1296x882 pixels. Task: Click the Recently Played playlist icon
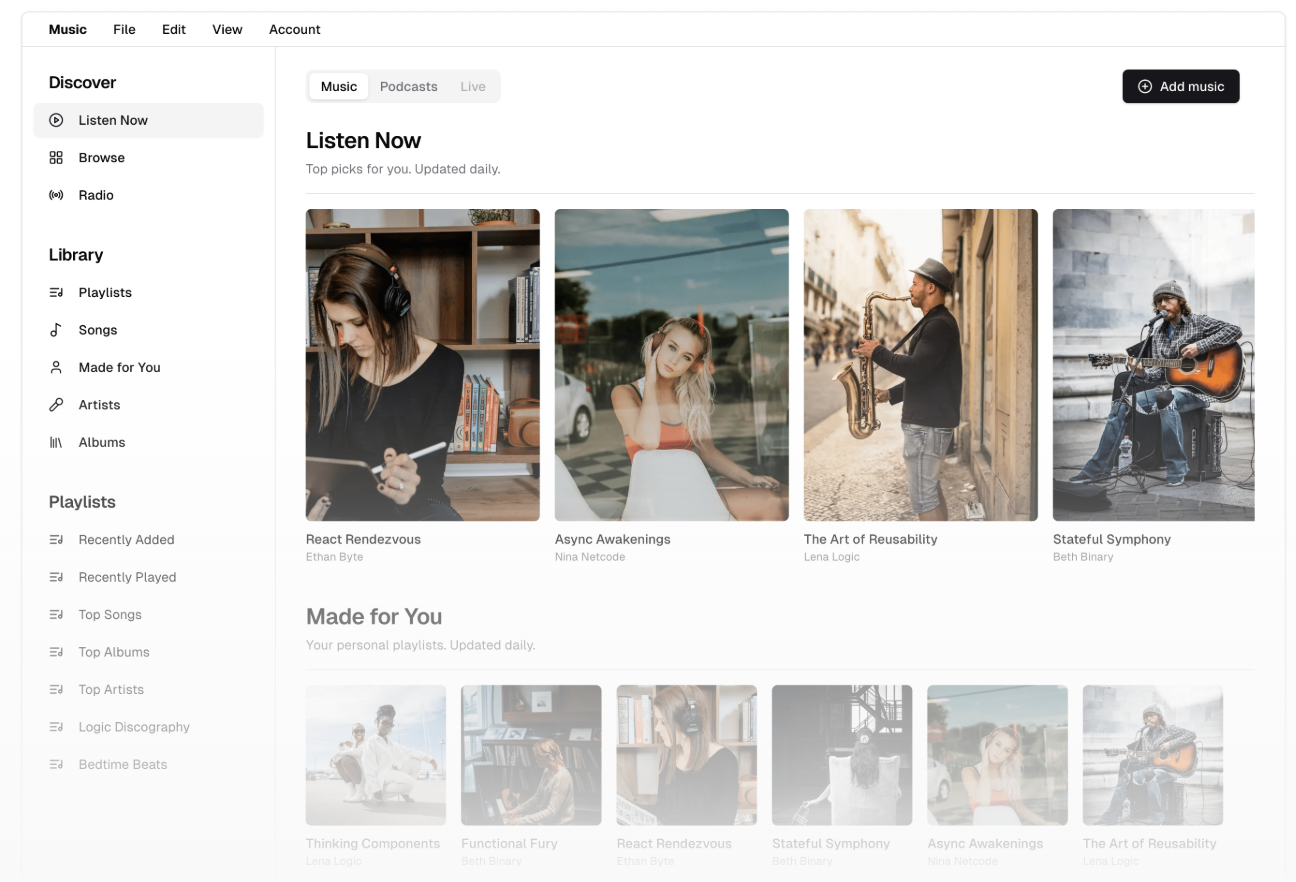[56, 578]
